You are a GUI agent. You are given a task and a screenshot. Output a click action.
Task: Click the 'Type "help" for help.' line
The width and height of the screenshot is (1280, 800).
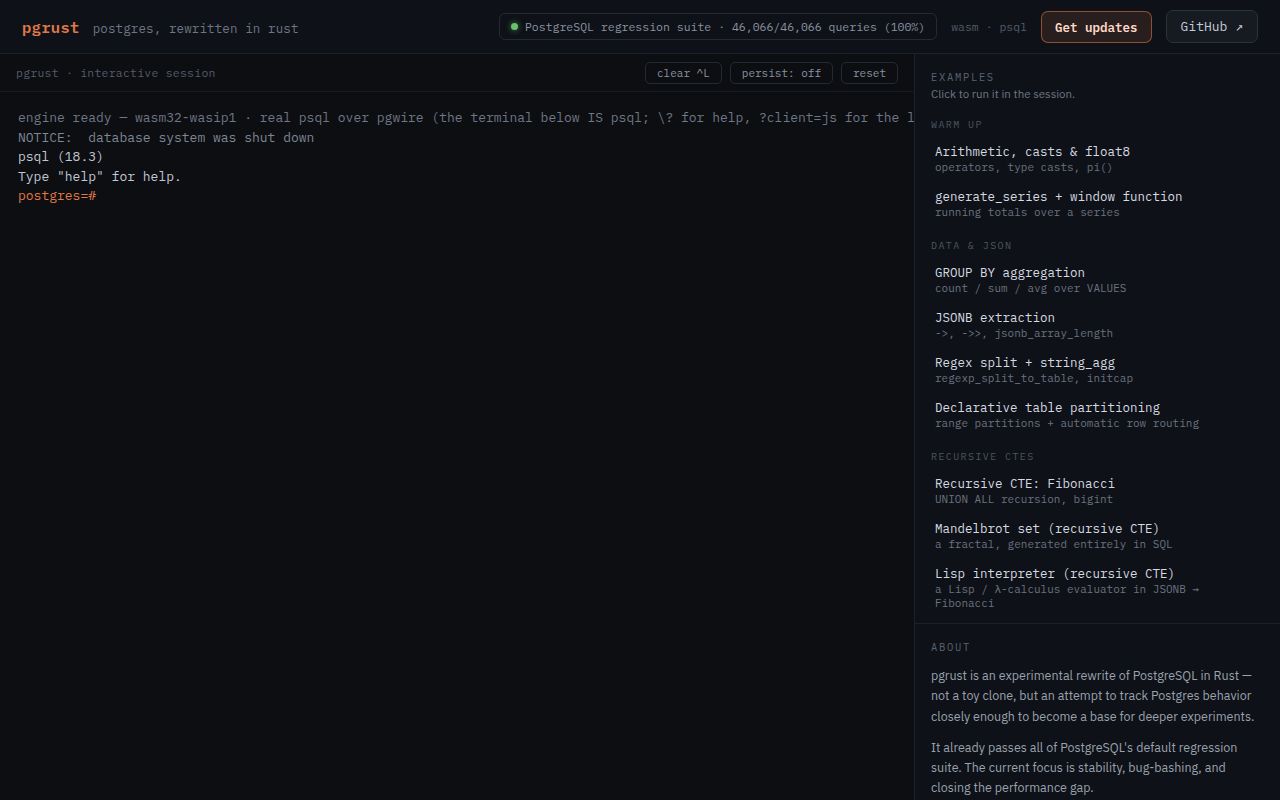click(x=99, y=177)
